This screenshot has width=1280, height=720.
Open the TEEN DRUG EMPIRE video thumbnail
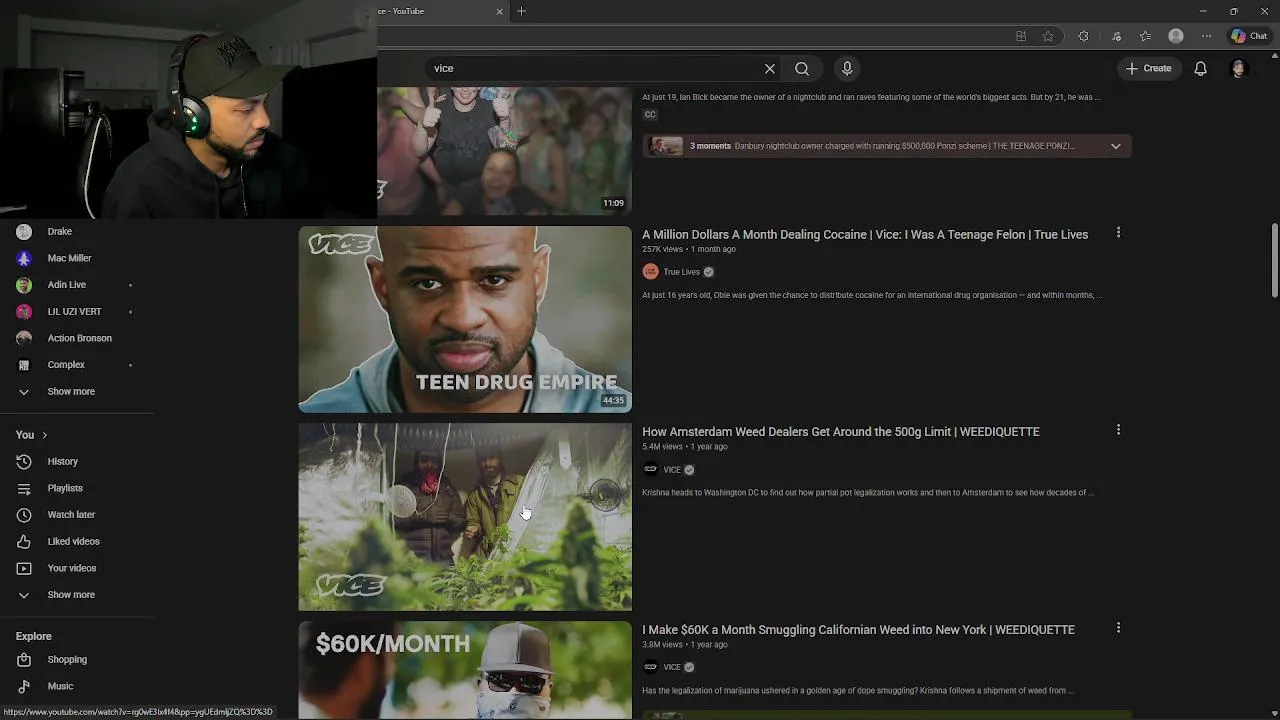(x=465, y=319)
